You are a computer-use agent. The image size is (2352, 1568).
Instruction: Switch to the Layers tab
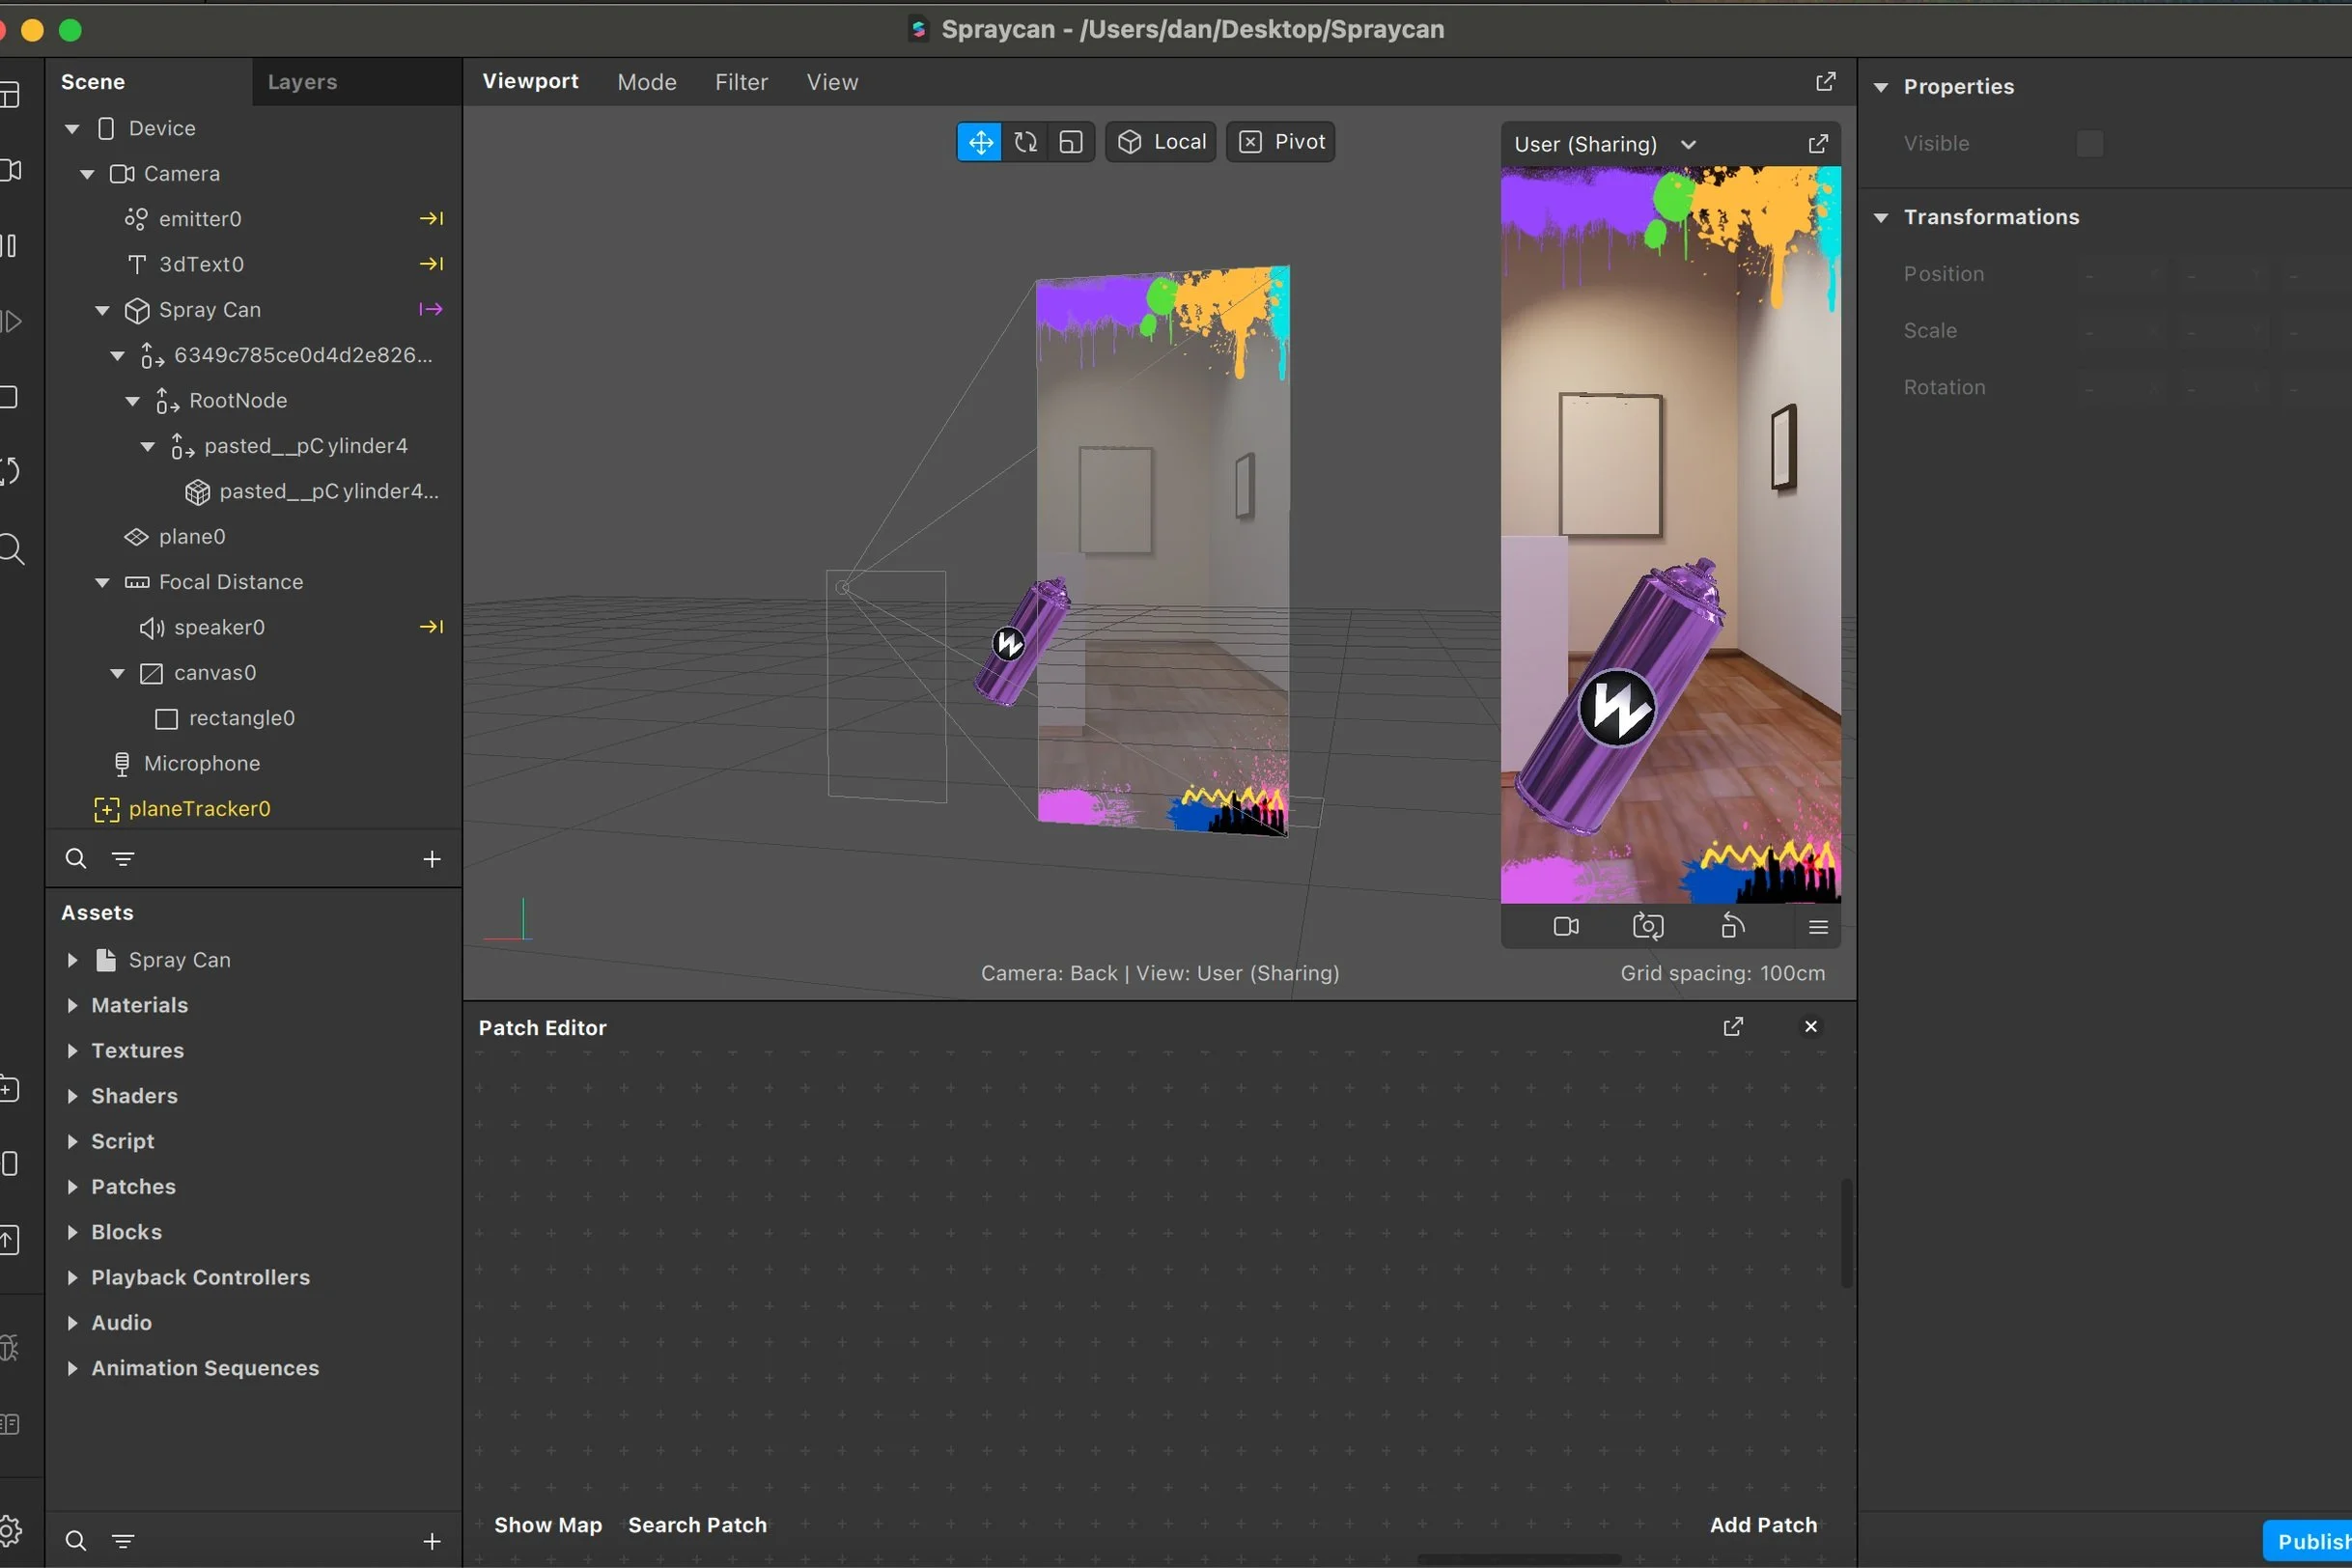(x=302, y=82)
